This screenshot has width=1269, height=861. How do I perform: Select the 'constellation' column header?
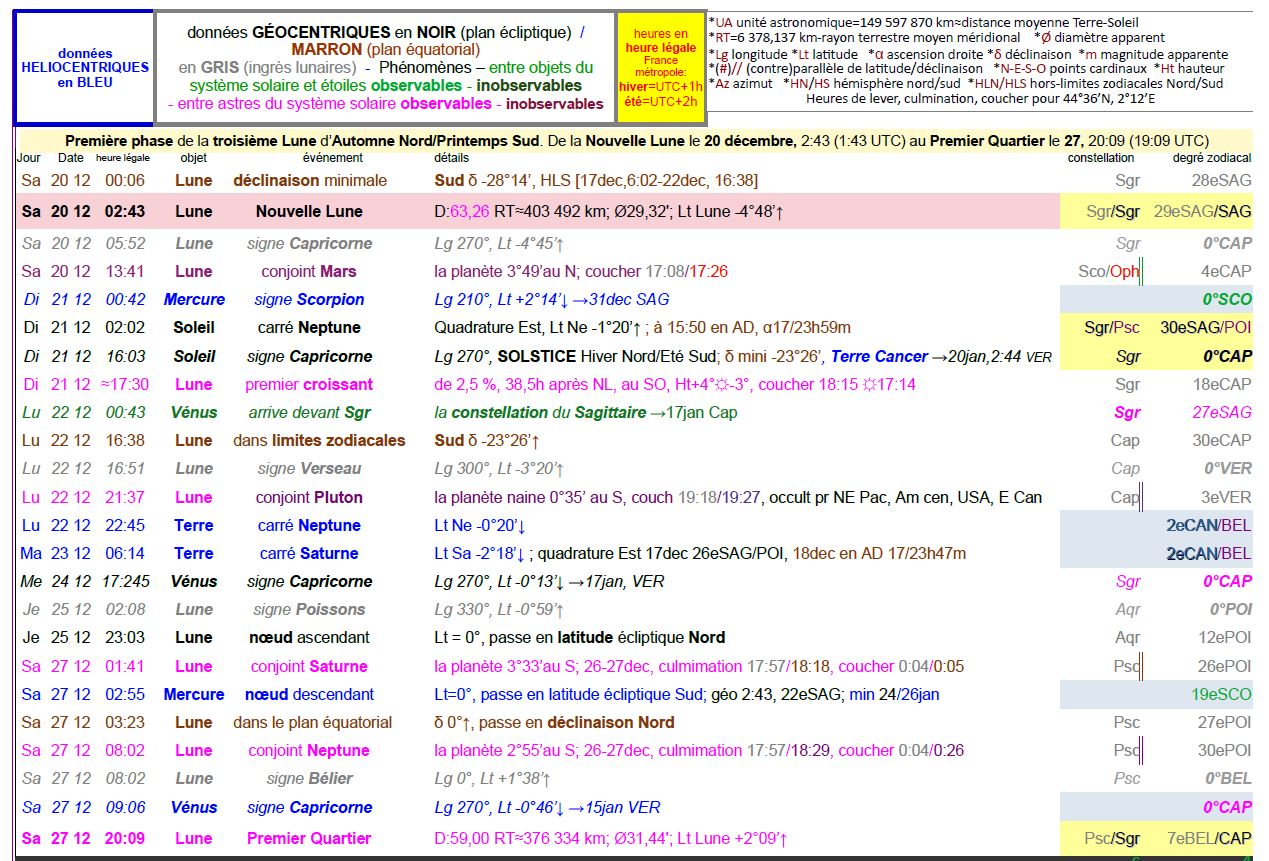(1100, 158)
